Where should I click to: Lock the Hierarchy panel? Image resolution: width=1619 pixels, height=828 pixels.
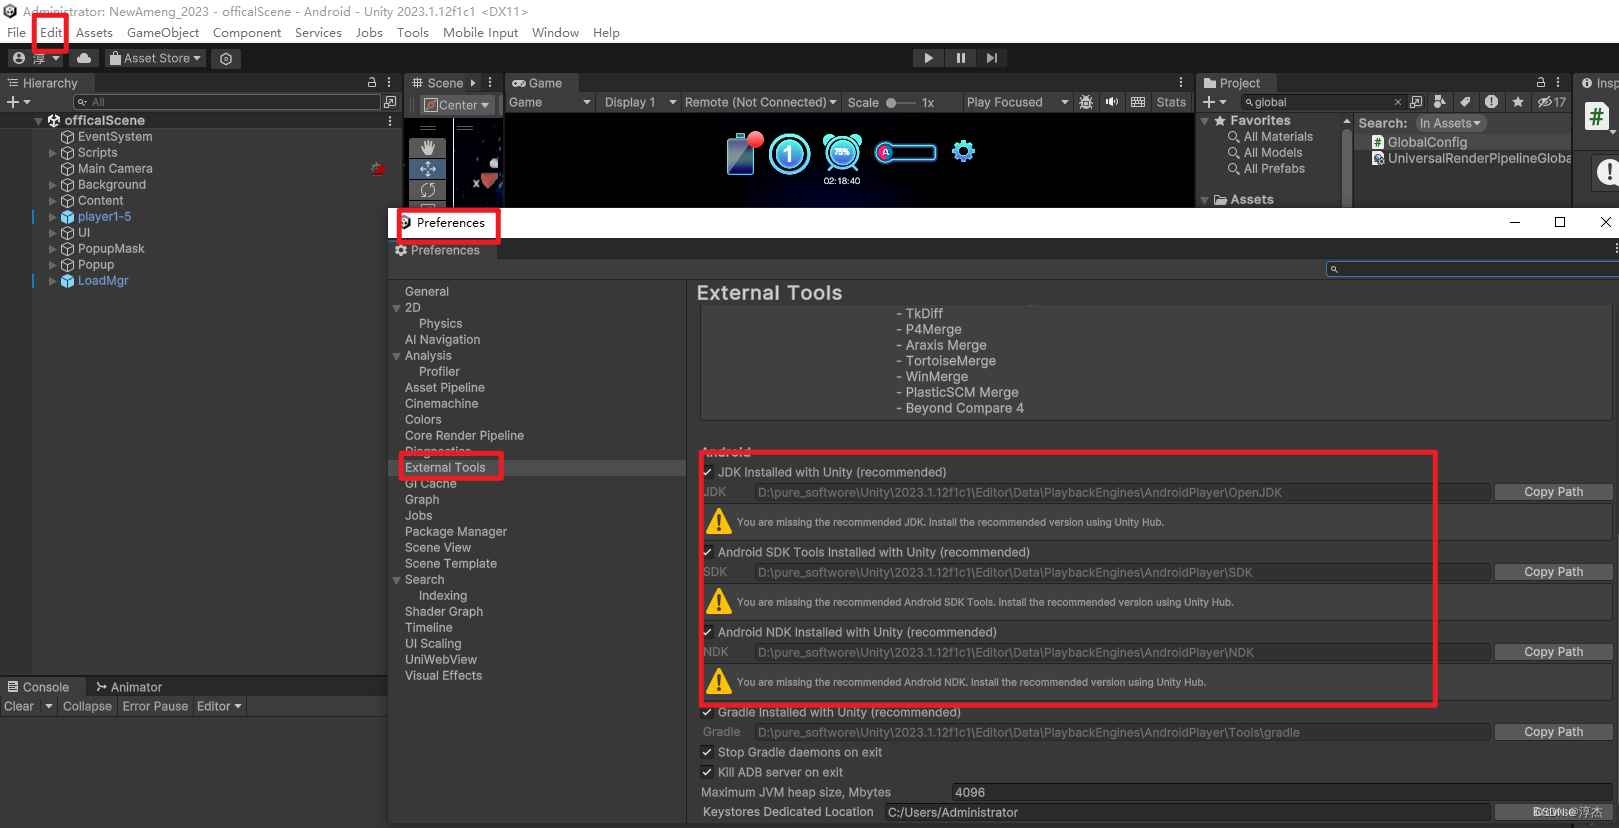[x=372, y=83]
